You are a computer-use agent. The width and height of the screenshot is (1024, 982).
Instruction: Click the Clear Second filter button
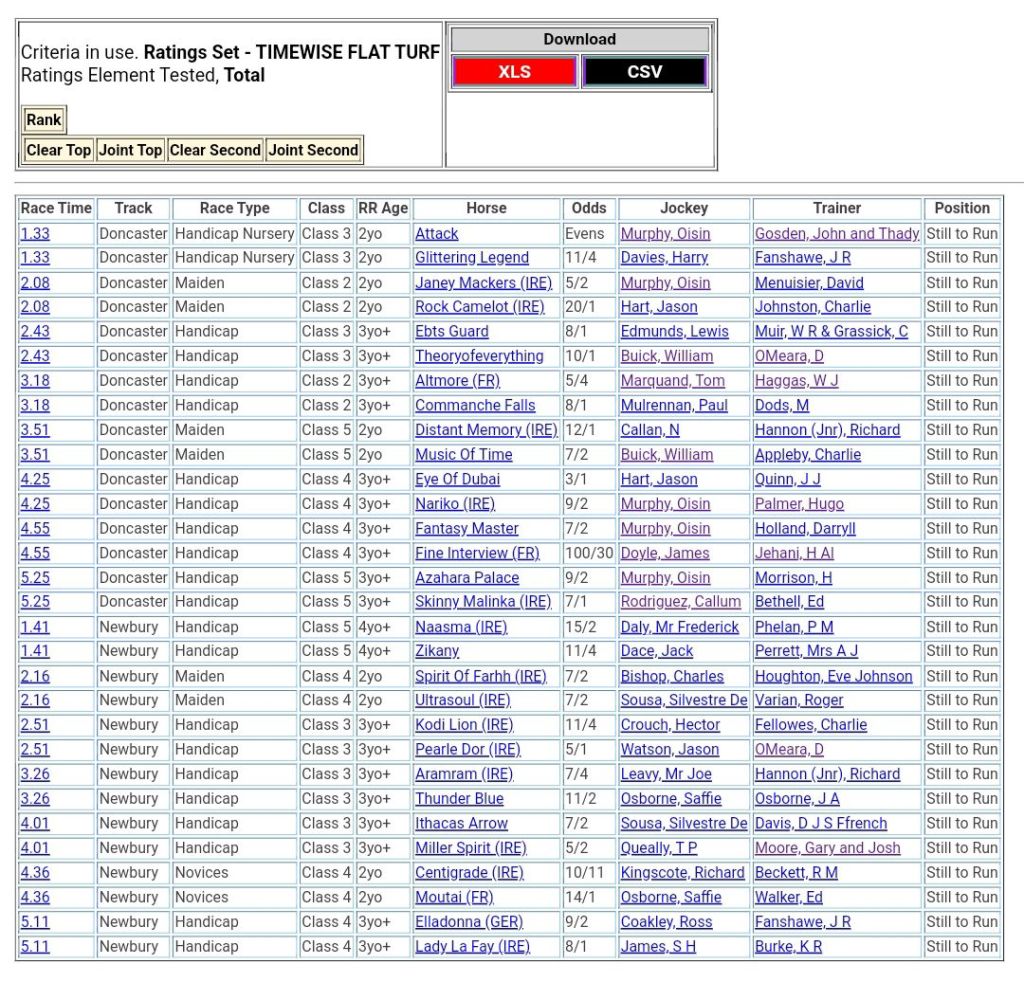pyautogui.click(x=215, y=150)
